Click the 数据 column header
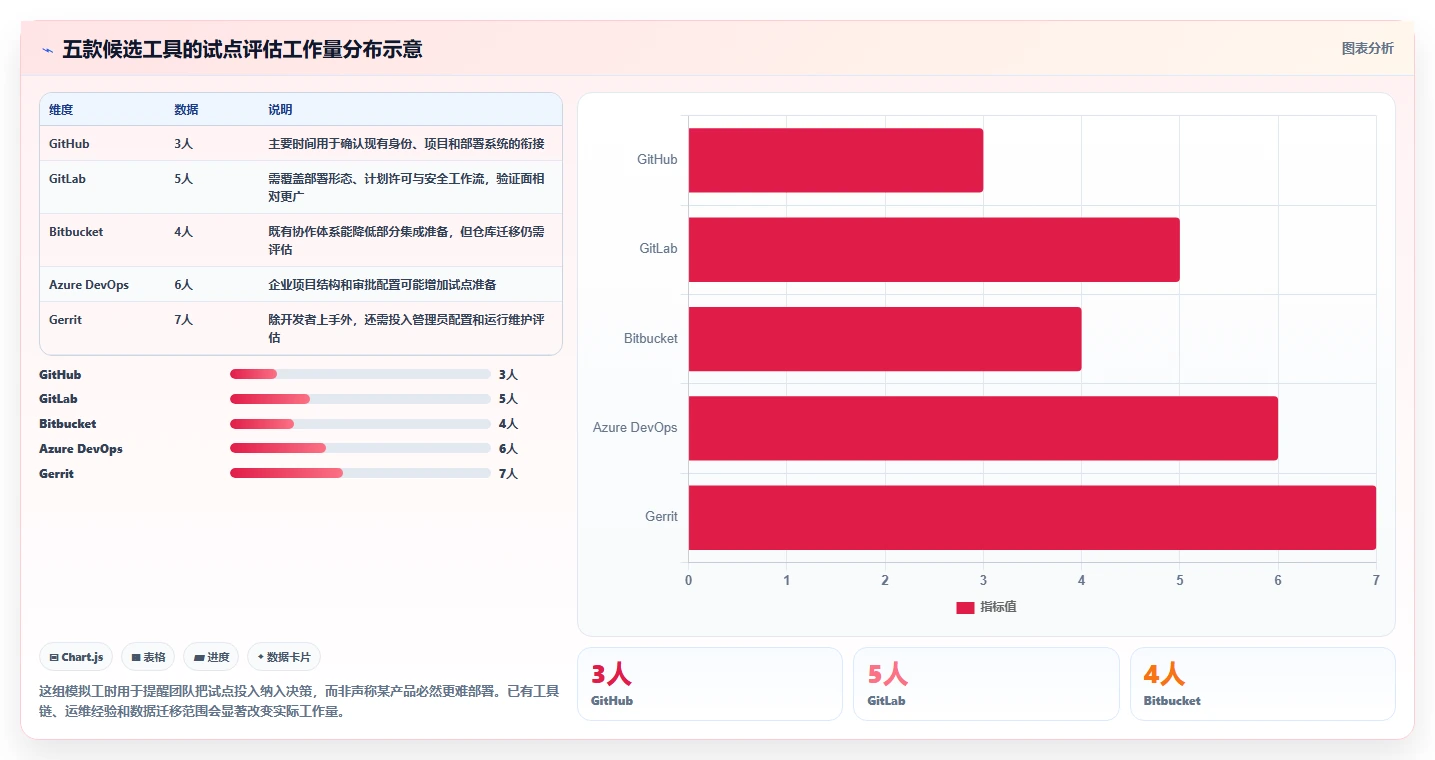The image size is (1435, 760). (186, 110)
